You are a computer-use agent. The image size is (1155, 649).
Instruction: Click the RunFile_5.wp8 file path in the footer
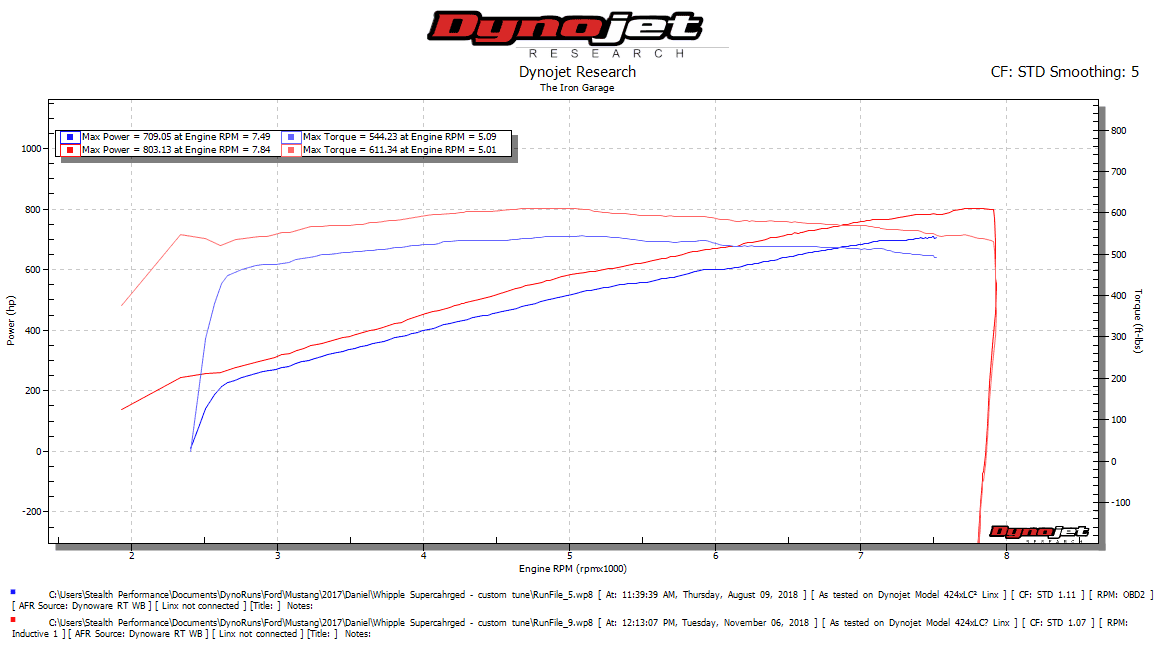coord(320,594)
